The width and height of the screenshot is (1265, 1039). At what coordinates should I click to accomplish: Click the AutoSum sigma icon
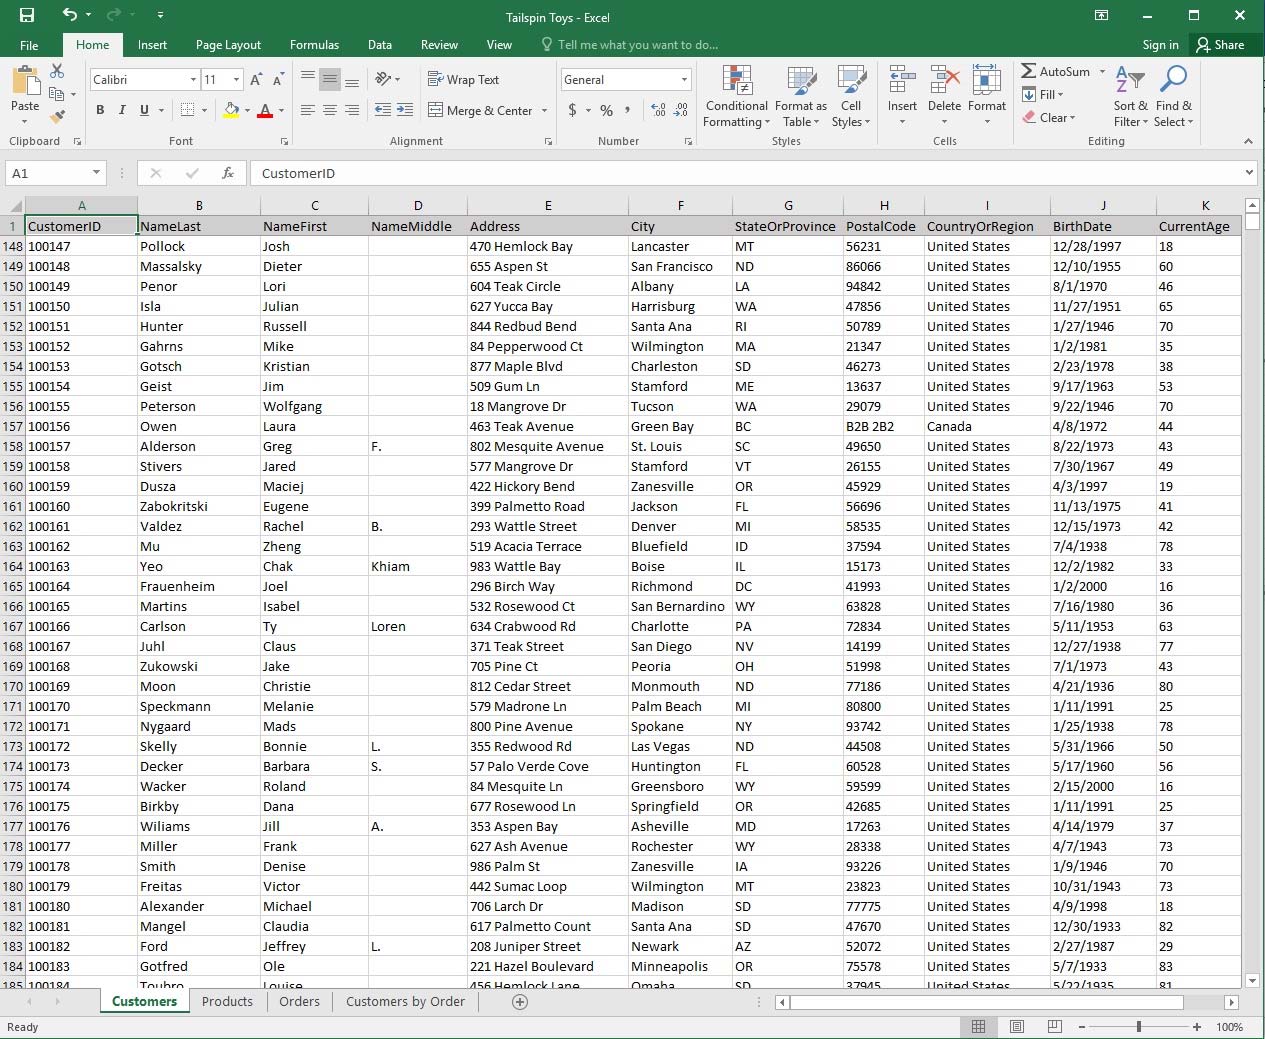[x=1029, y=72]
